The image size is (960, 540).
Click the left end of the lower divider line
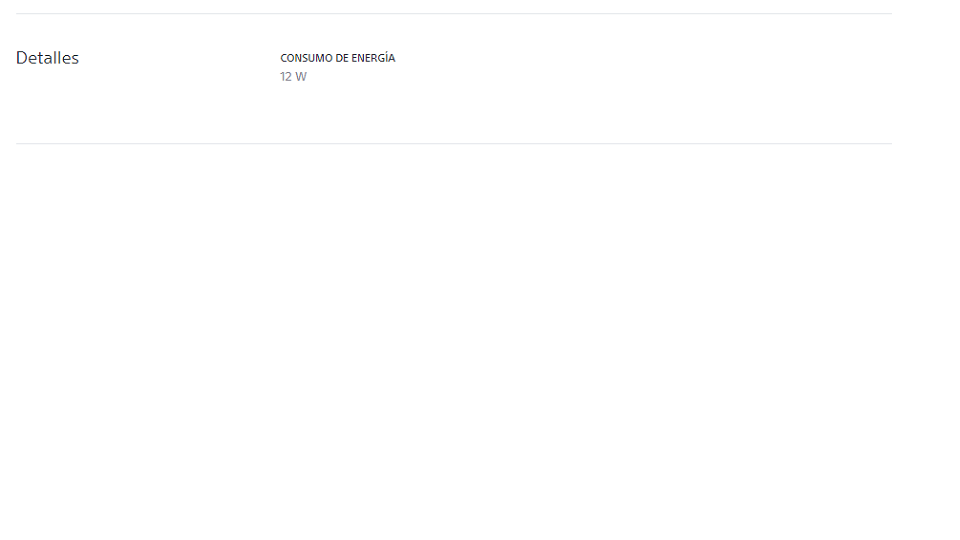click(18, 144)
